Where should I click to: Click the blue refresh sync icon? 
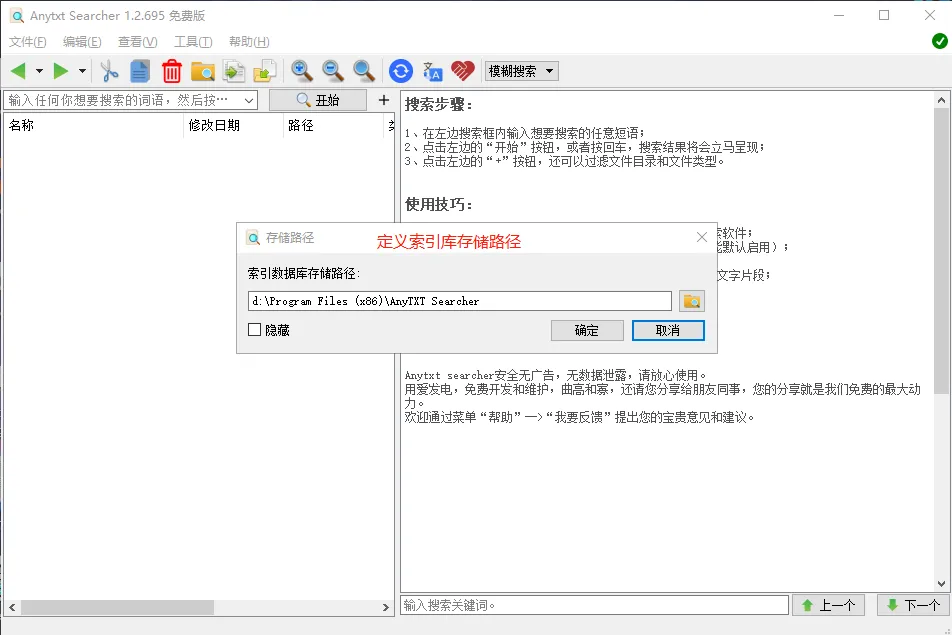tap(401, 71)
